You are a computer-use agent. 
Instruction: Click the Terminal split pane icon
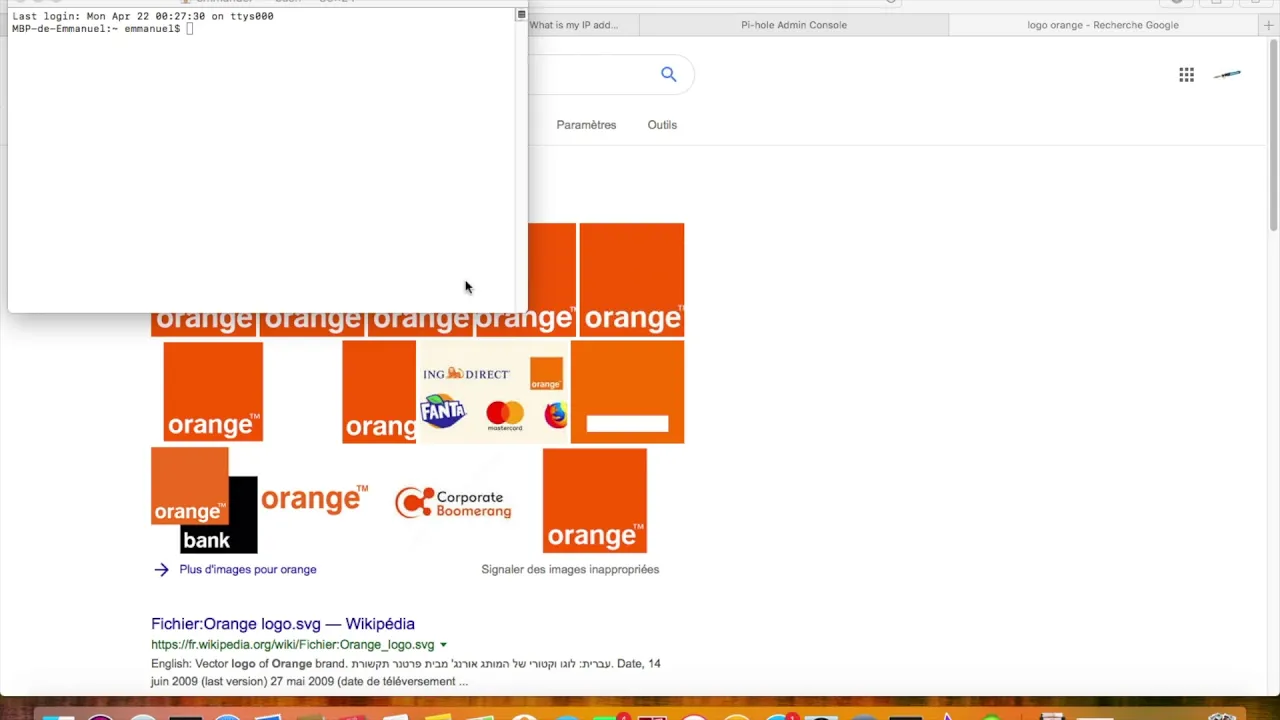click(521, 15)
